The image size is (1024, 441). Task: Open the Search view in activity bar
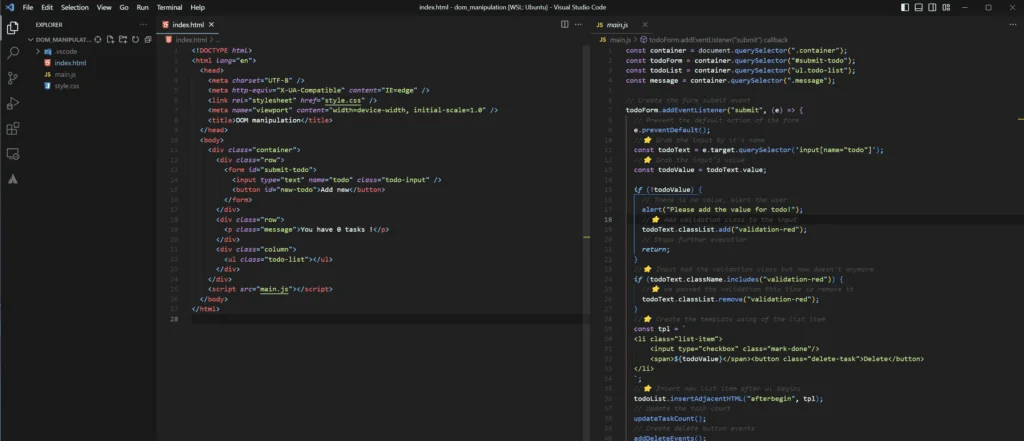[x=12, y=53]
